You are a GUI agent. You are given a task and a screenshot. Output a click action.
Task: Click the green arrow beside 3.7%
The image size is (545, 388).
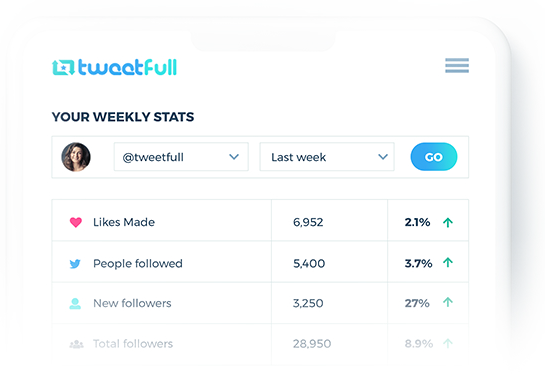click(x=448, y=262)
